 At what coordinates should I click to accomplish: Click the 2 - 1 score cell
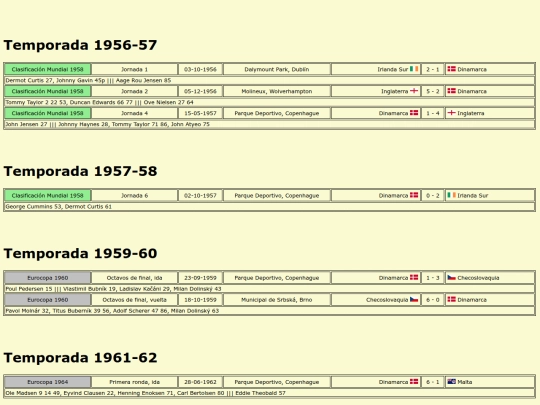pos(433,69)
